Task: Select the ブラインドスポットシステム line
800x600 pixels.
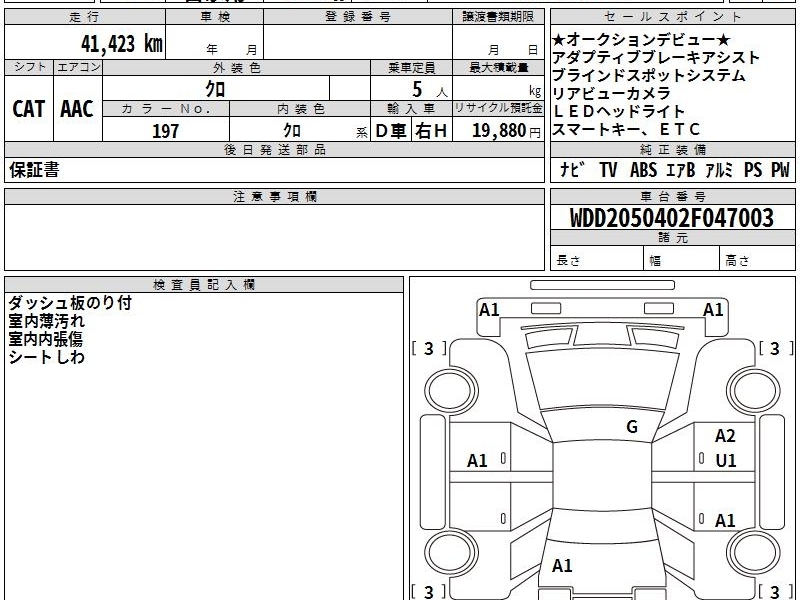Action: click(x=649, y=75)
